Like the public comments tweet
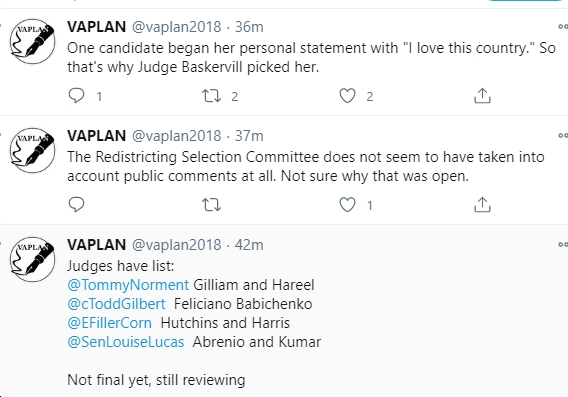568x397 pixels. click(x=347, y=205)
